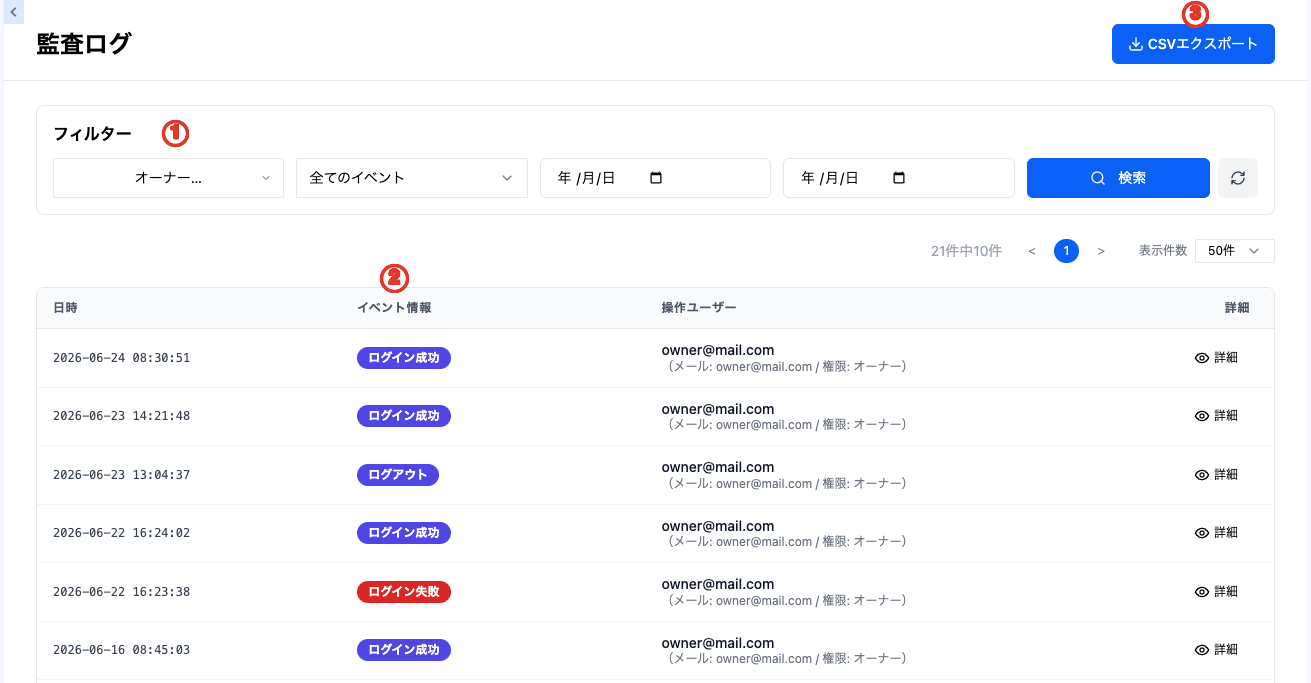Click the timestamp 2026-06-23 14:21:48

(x=121, y=416)
